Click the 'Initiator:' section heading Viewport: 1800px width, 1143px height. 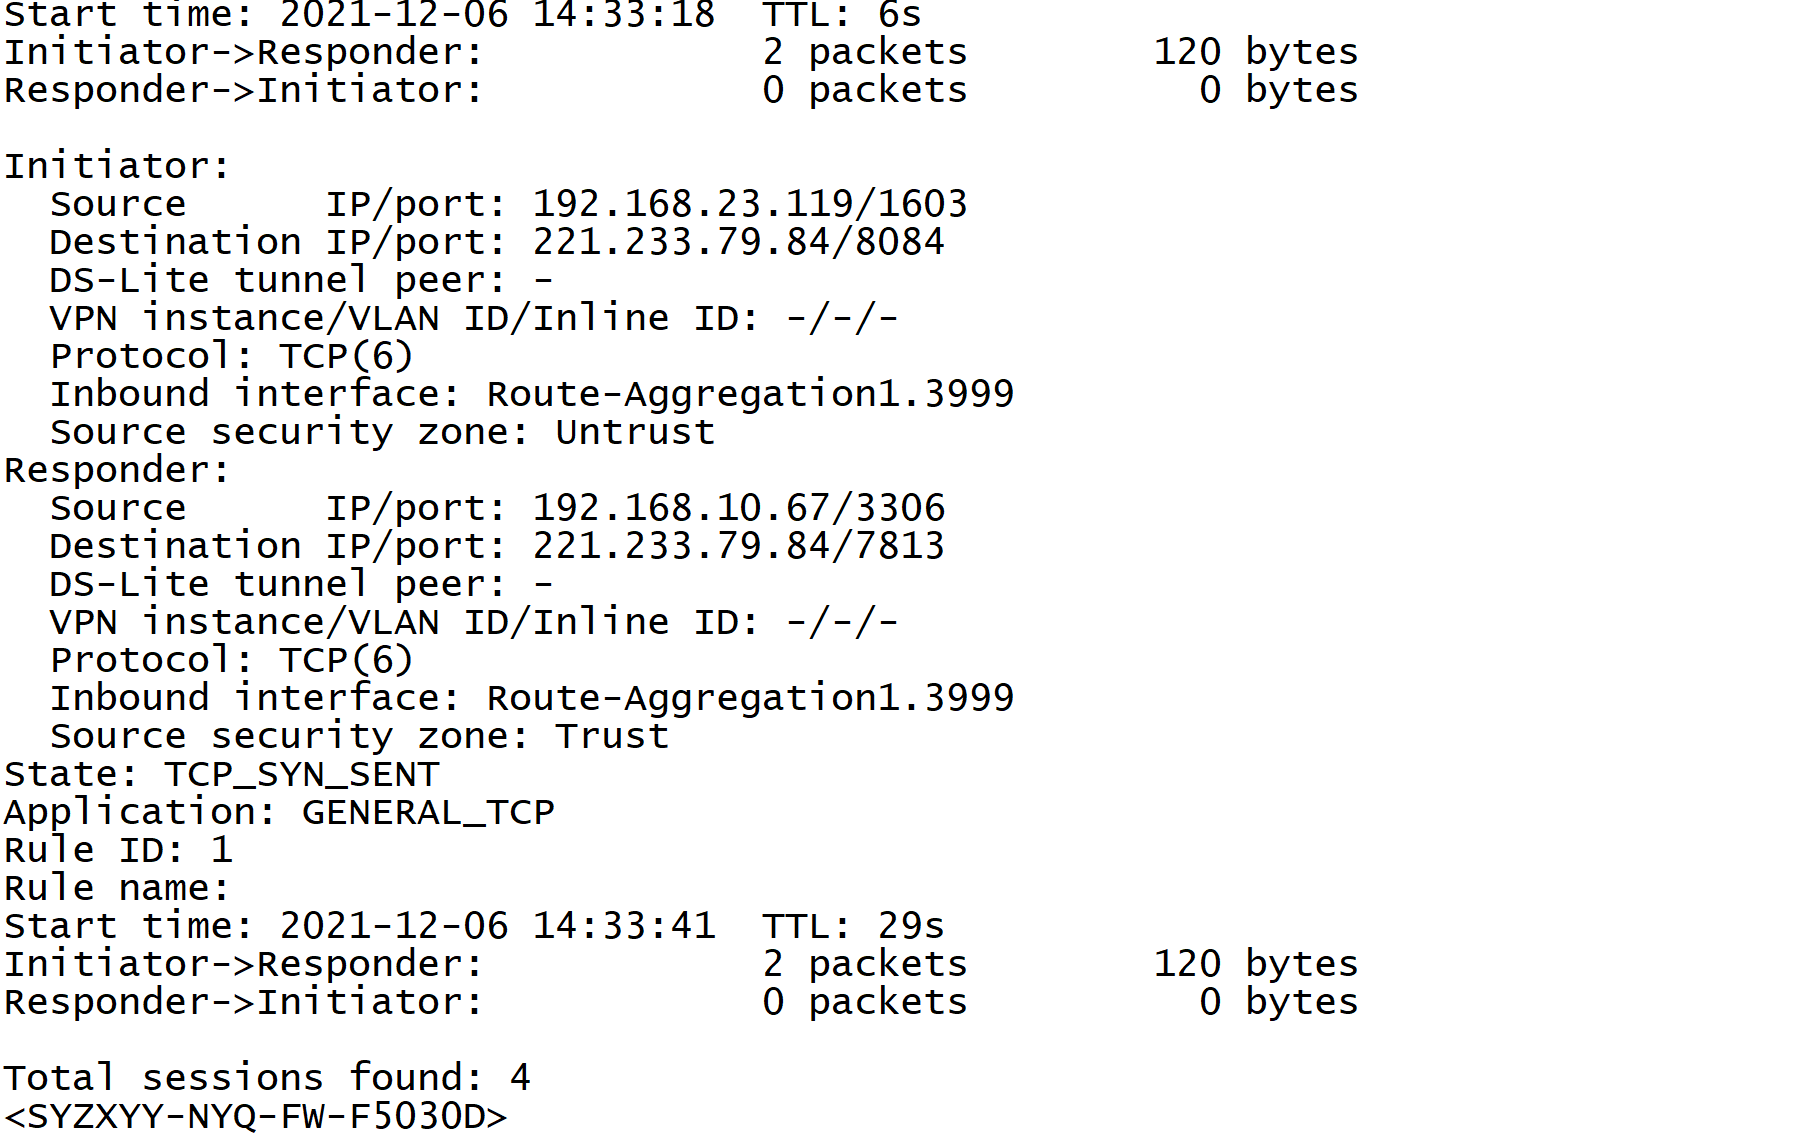coord(117,166)
